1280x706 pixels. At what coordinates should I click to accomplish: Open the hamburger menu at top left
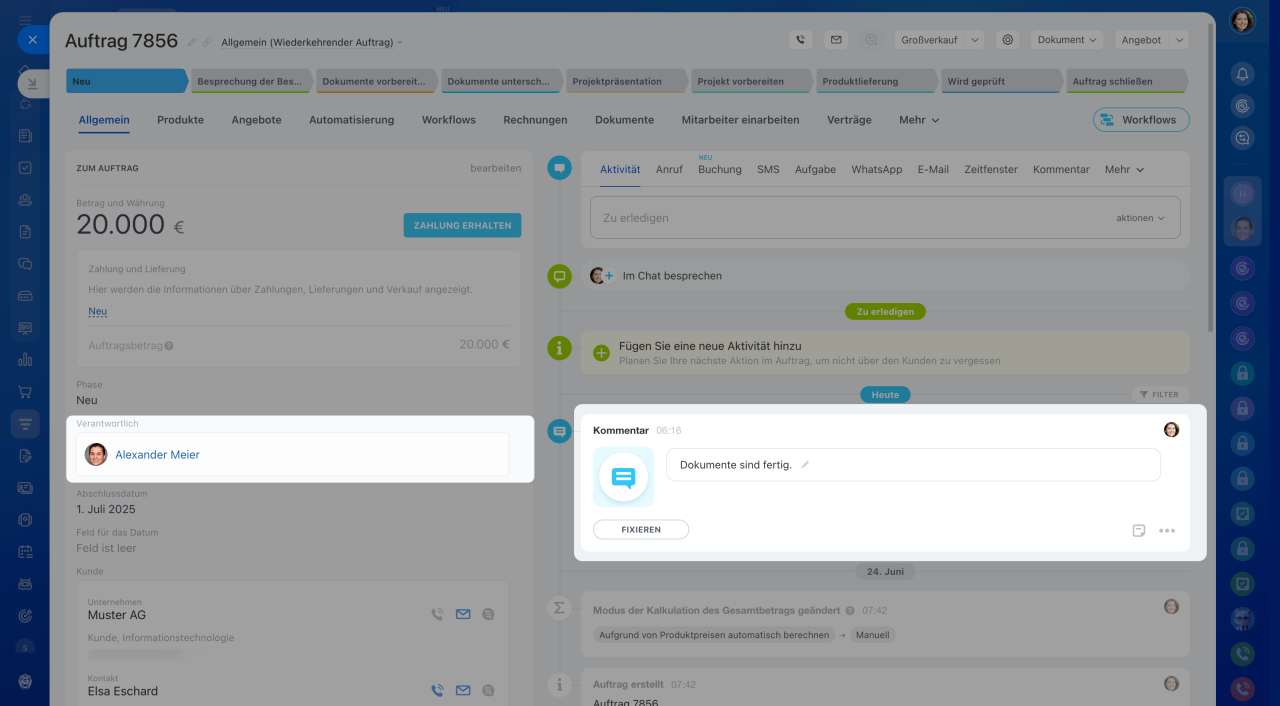coord(25,20)
